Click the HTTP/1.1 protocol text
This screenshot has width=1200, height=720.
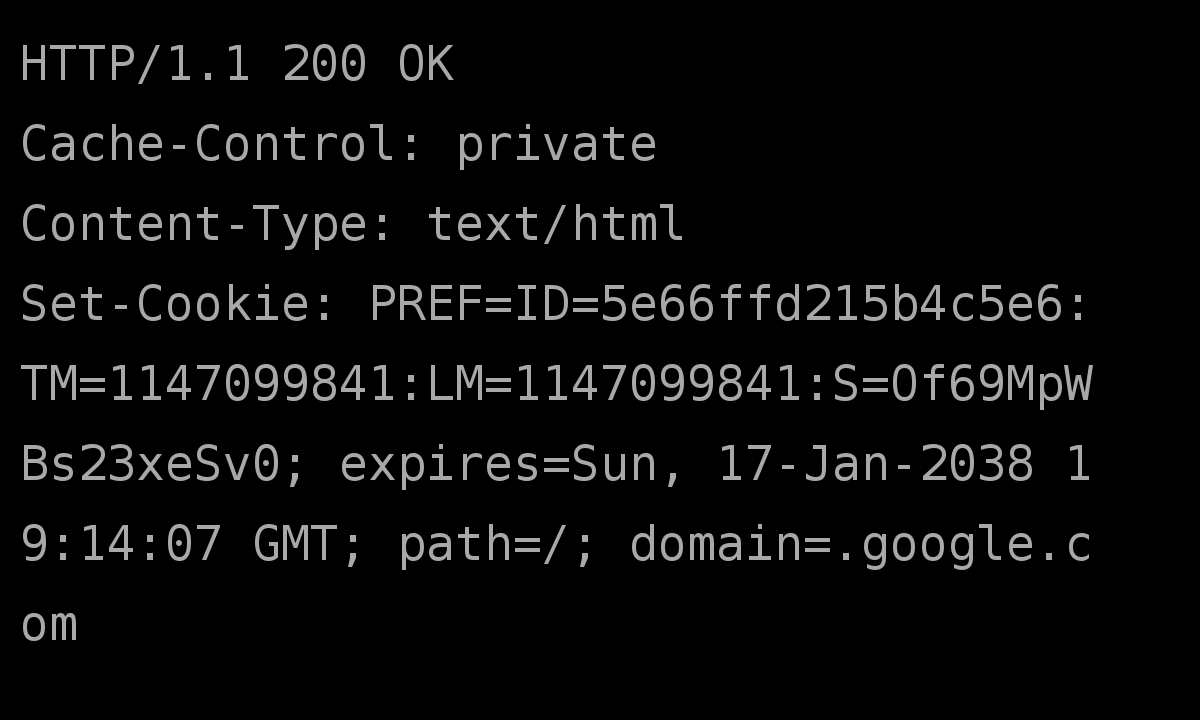135,64
